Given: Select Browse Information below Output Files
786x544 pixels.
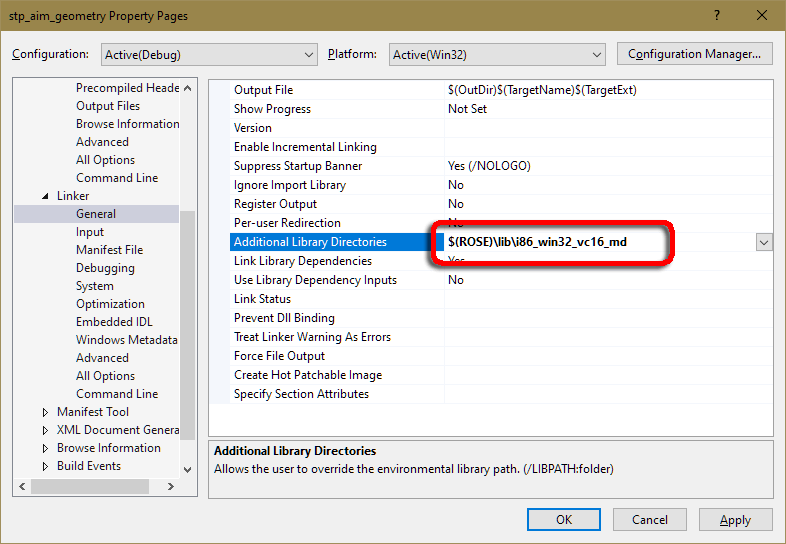Looking at the screenshot, I should [127, 124].
